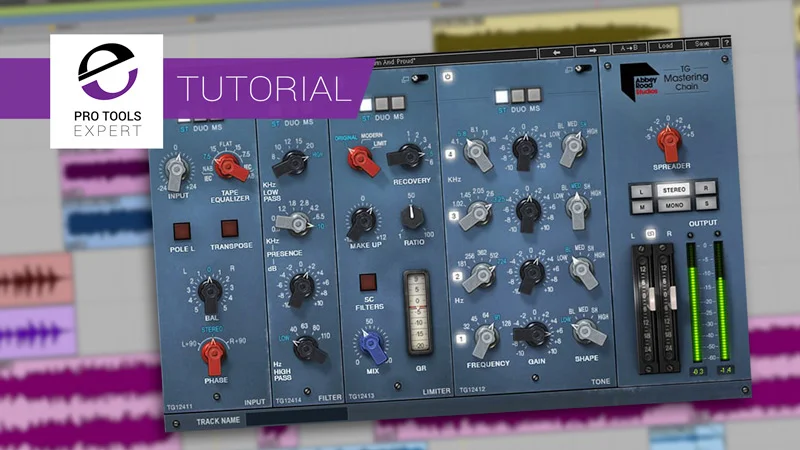Click the High Pass filter knob
Screen dimensions: 800x450
(x=308, y=348)
